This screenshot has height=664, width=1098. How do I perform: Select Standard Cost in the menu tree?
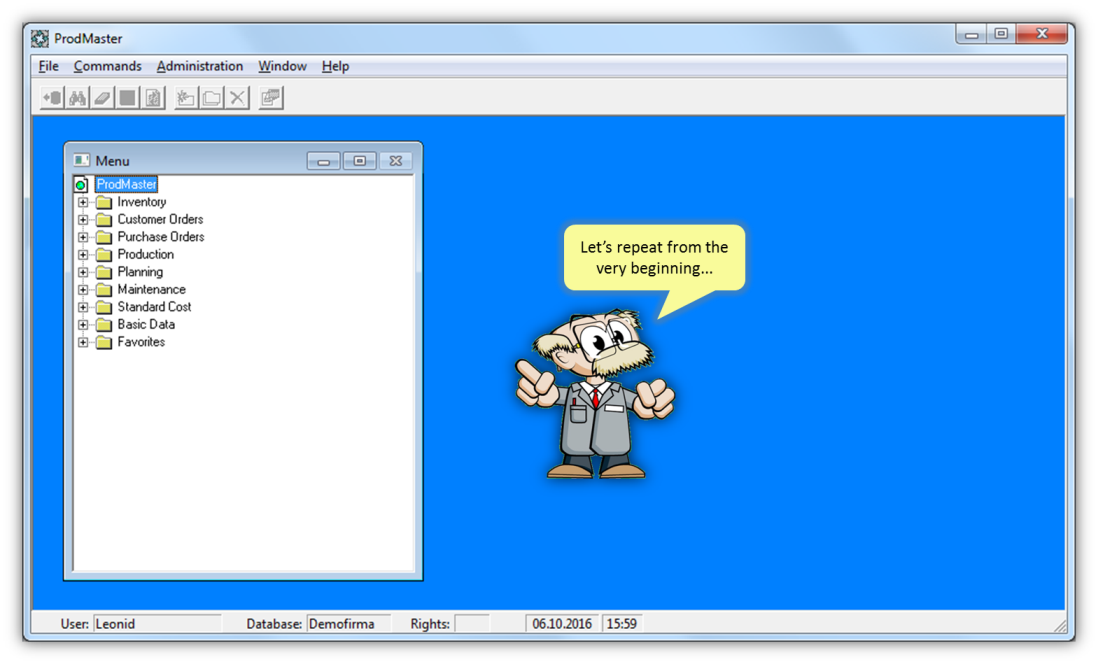pos(154,307)
